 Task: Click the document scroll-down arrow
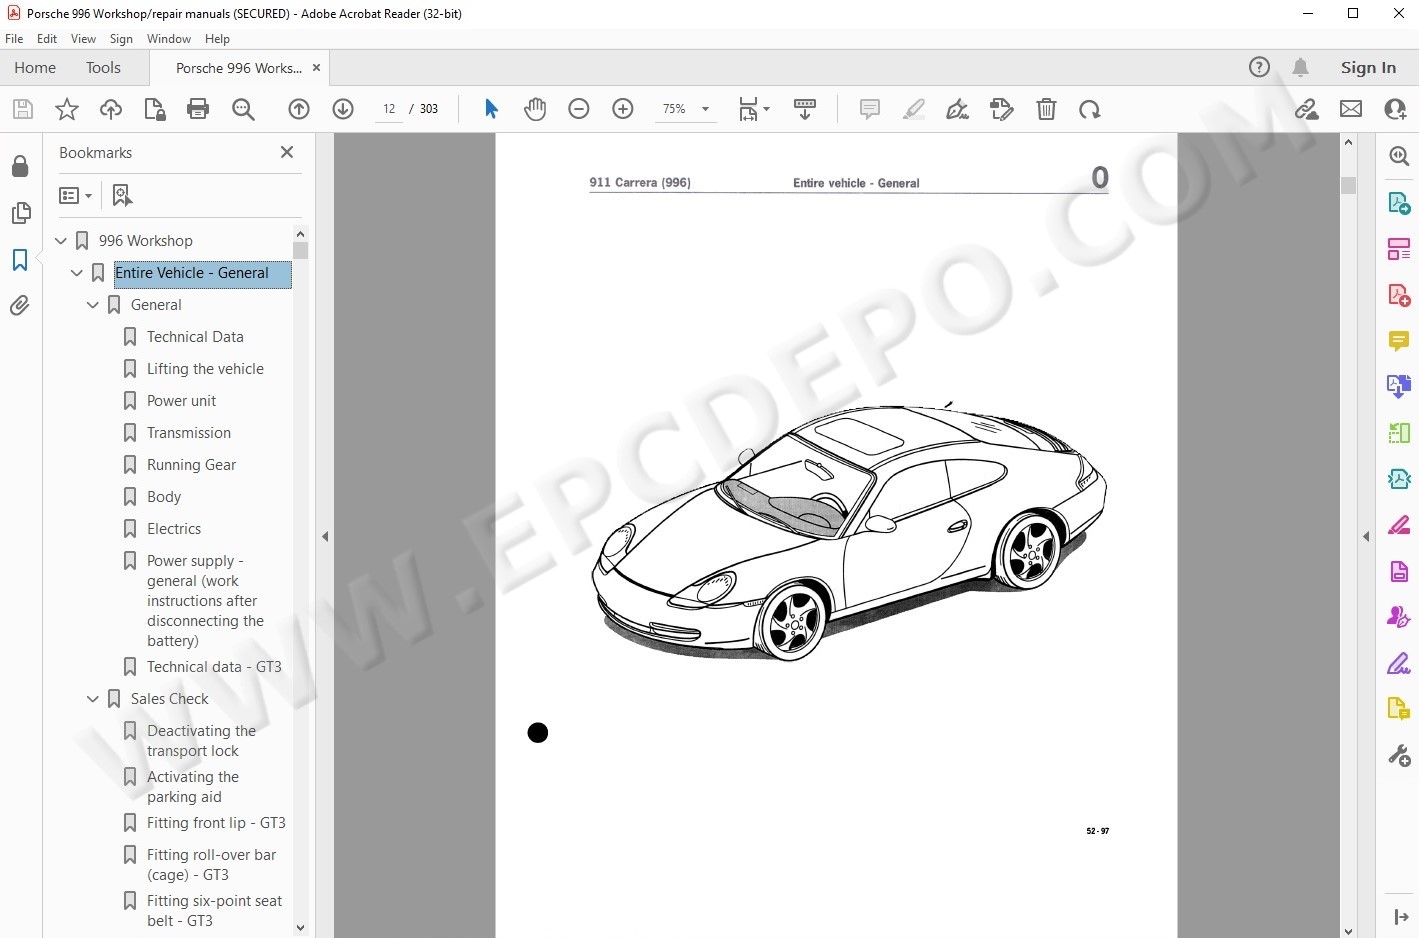tap(1348, 931)
